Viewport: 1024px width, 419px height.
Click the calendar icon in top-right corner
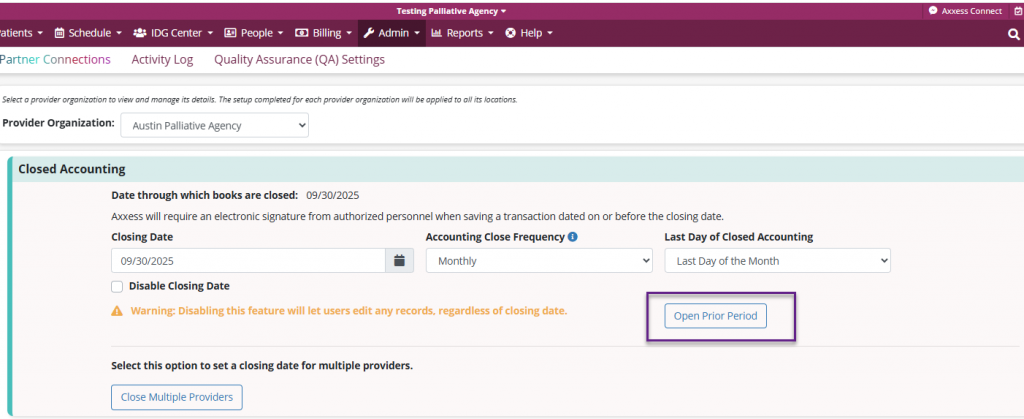(x=1017, y=11)
